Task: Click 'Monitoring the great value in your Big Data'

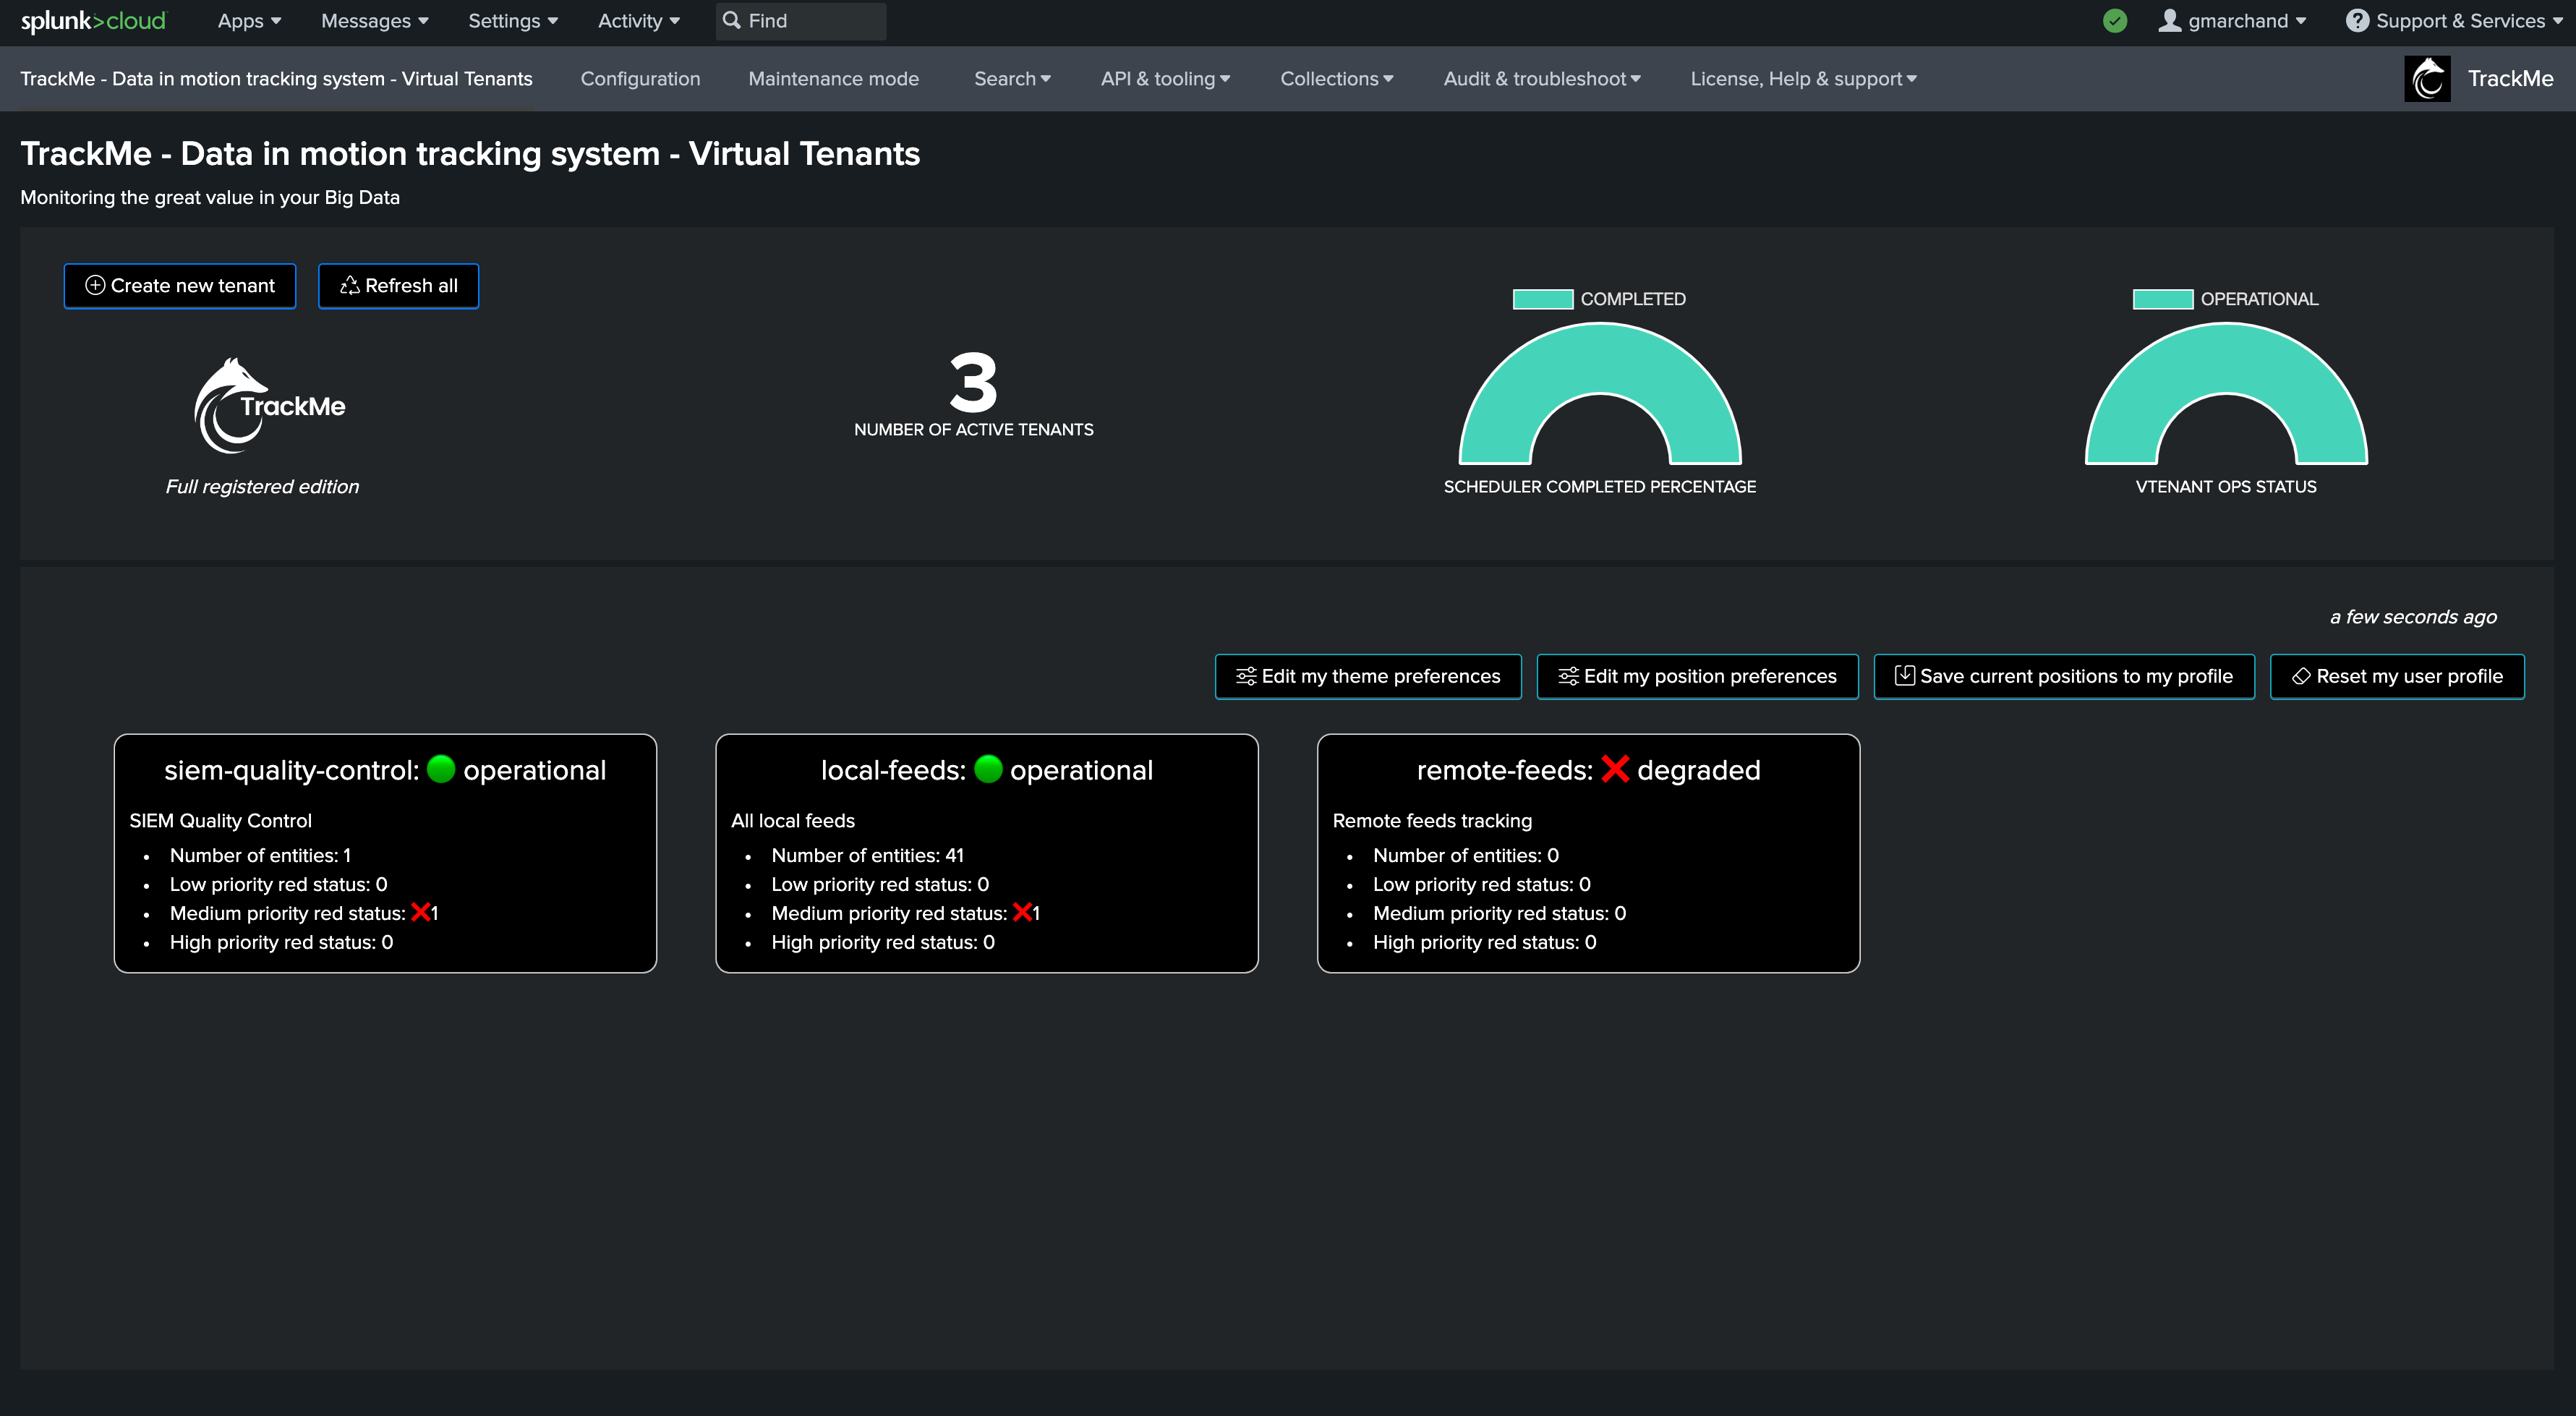Action: pyautogui.click(x=210, y=198)
